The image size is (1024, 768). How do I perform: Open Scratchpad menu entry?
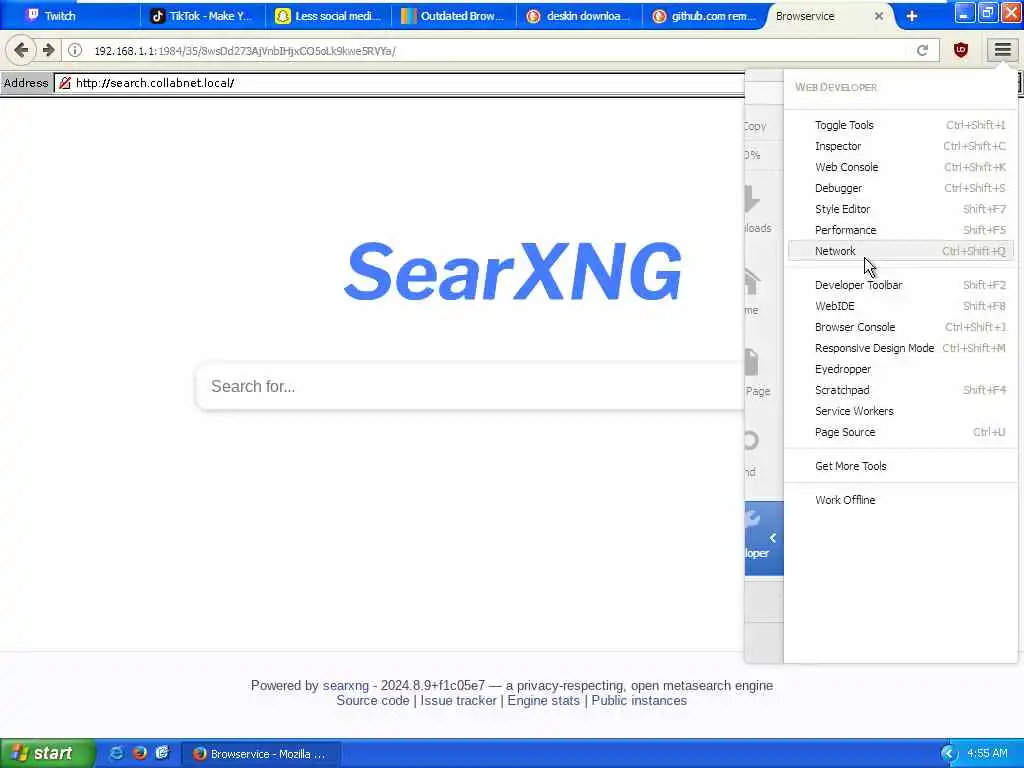click(901, 390)
